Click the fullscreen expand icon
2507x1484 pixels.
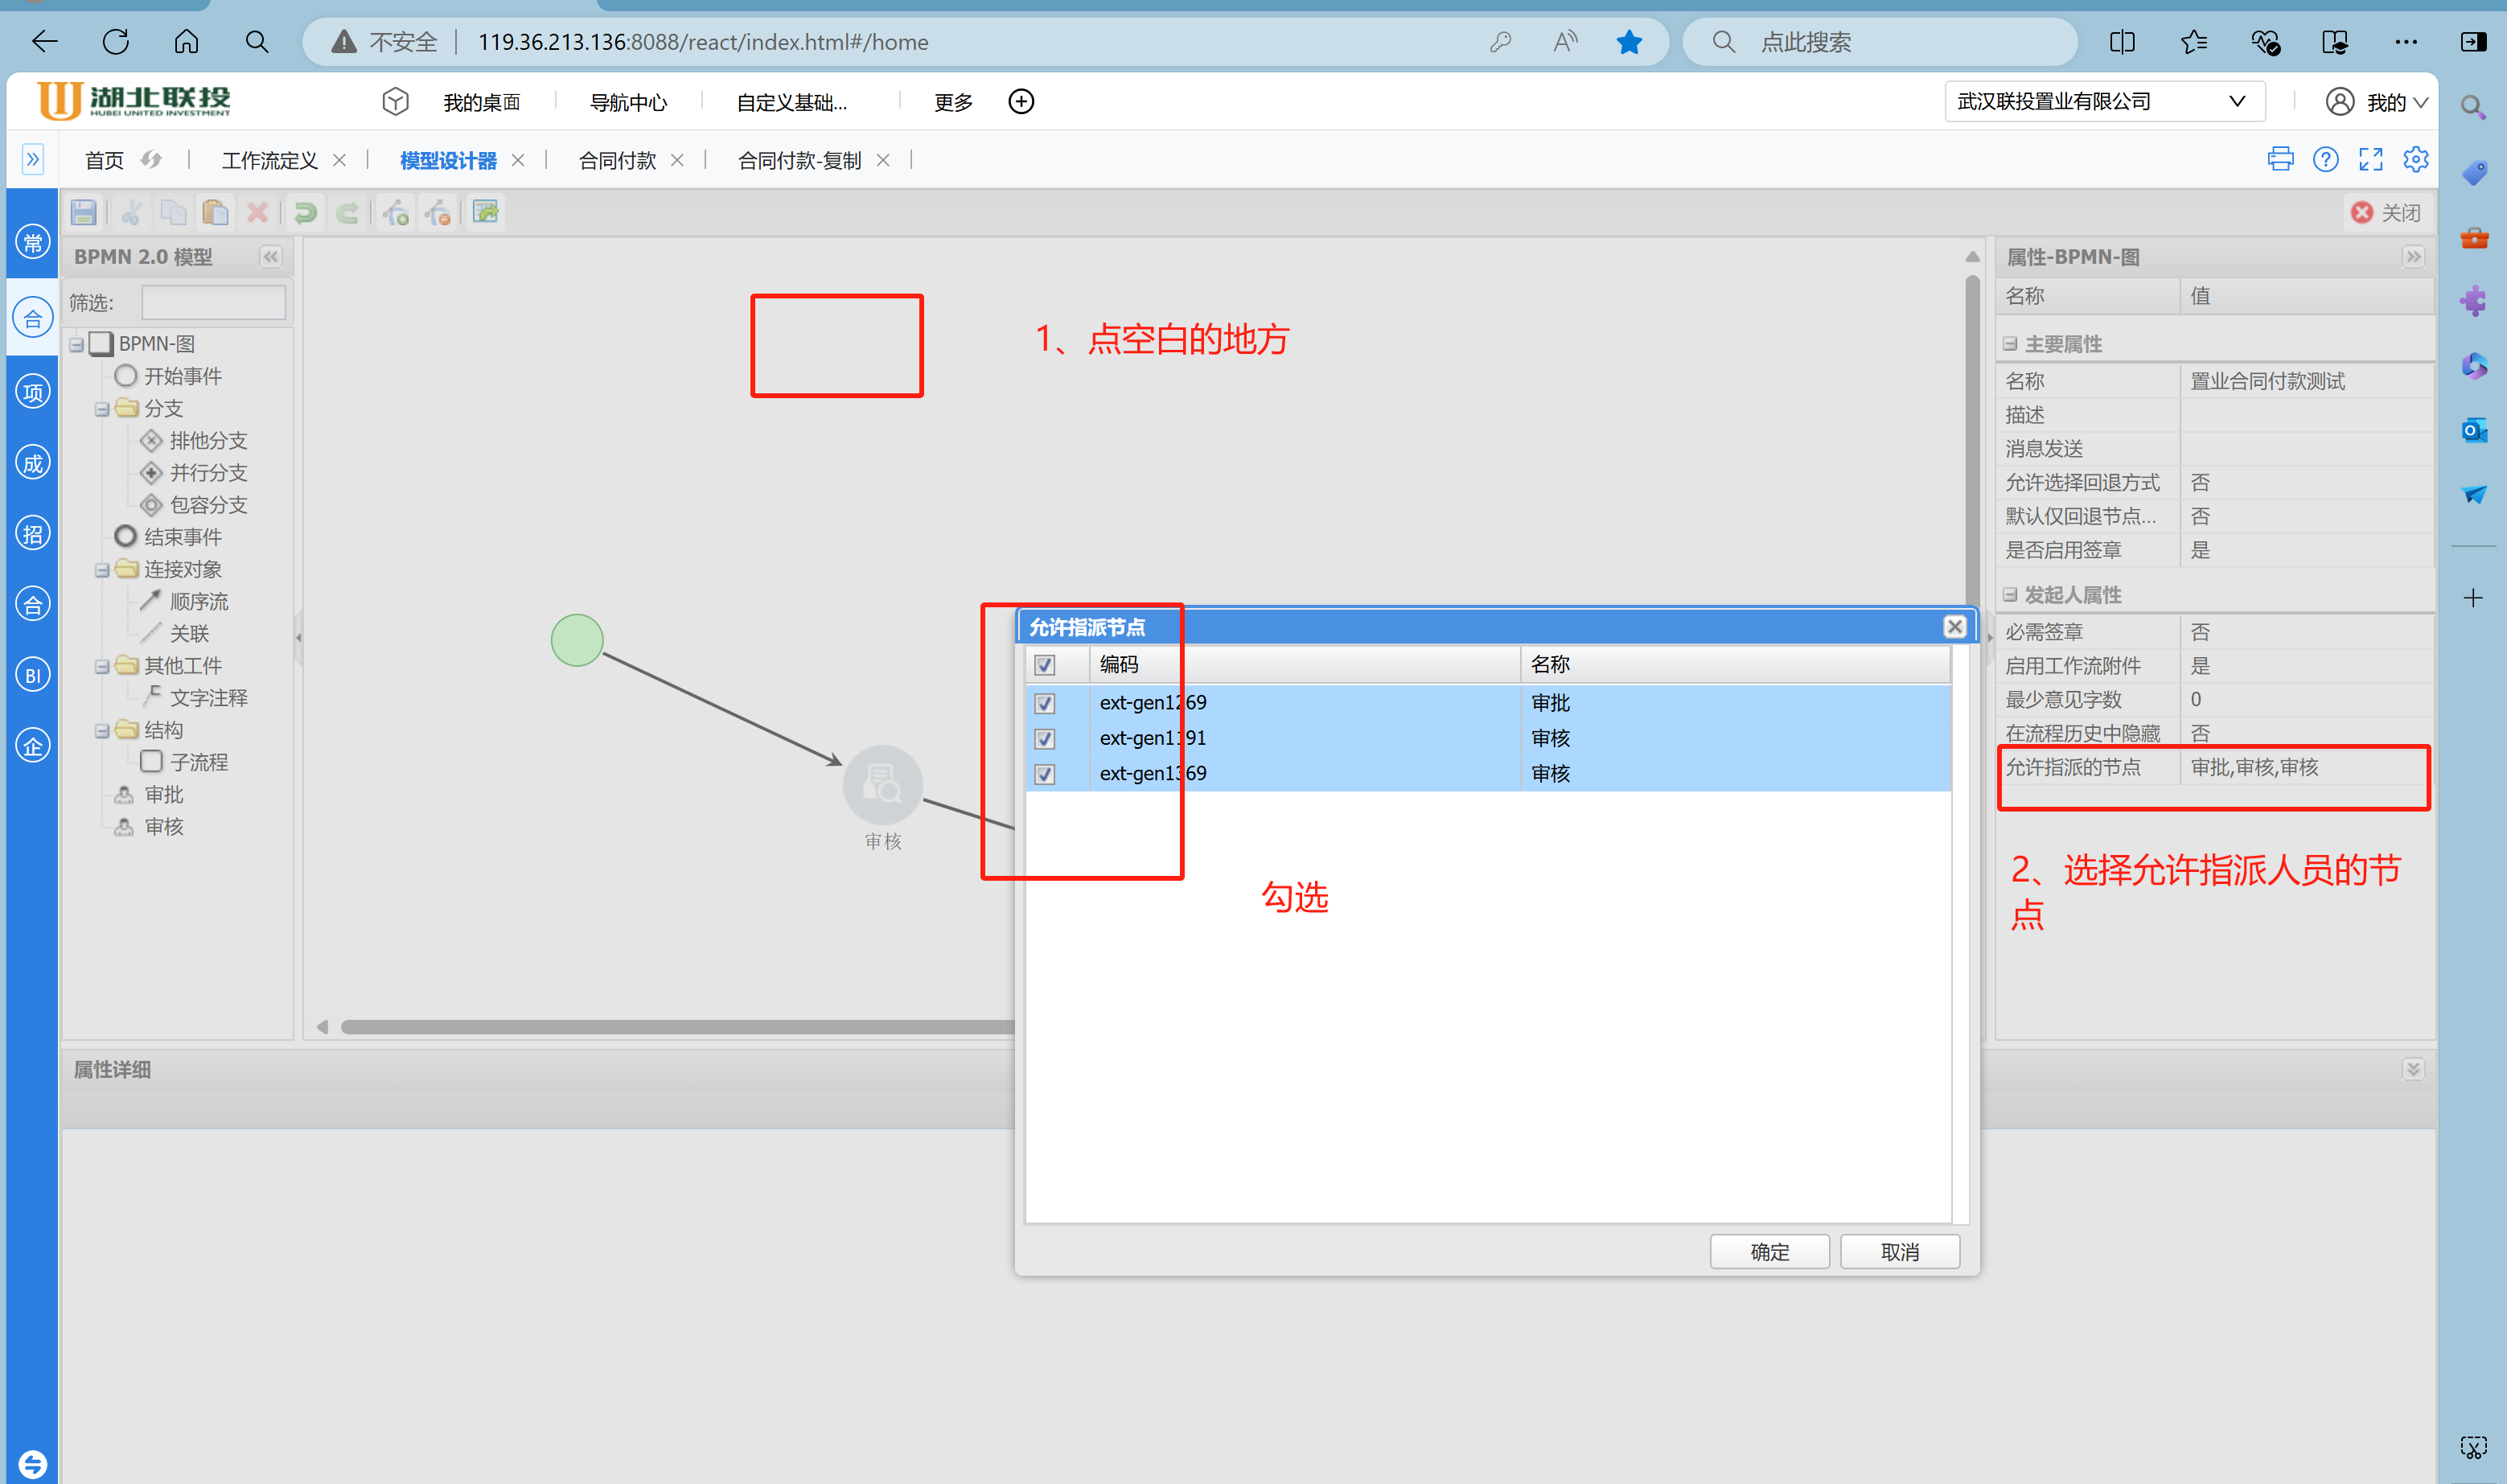pos(2370,159)
